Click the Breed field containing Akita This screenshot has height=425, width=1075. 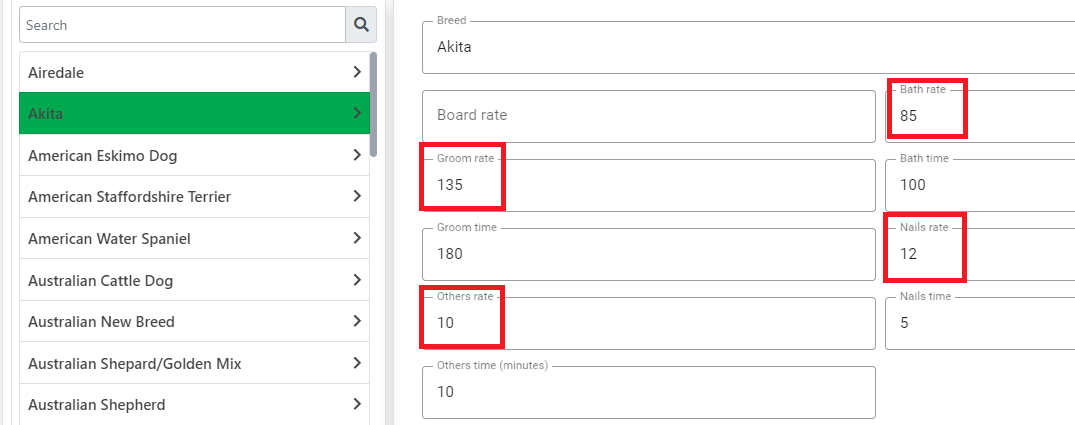pyautogui.click(x=749, y=47)
